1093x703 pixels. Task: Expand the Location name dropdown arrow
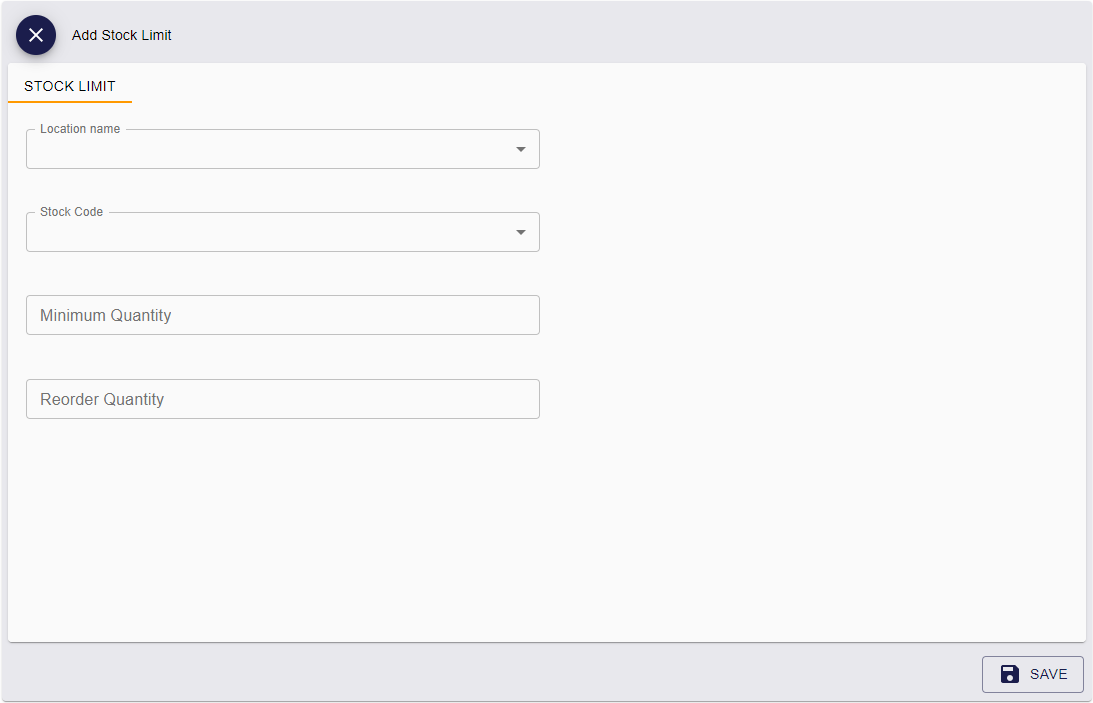click(x=521, y=149)
